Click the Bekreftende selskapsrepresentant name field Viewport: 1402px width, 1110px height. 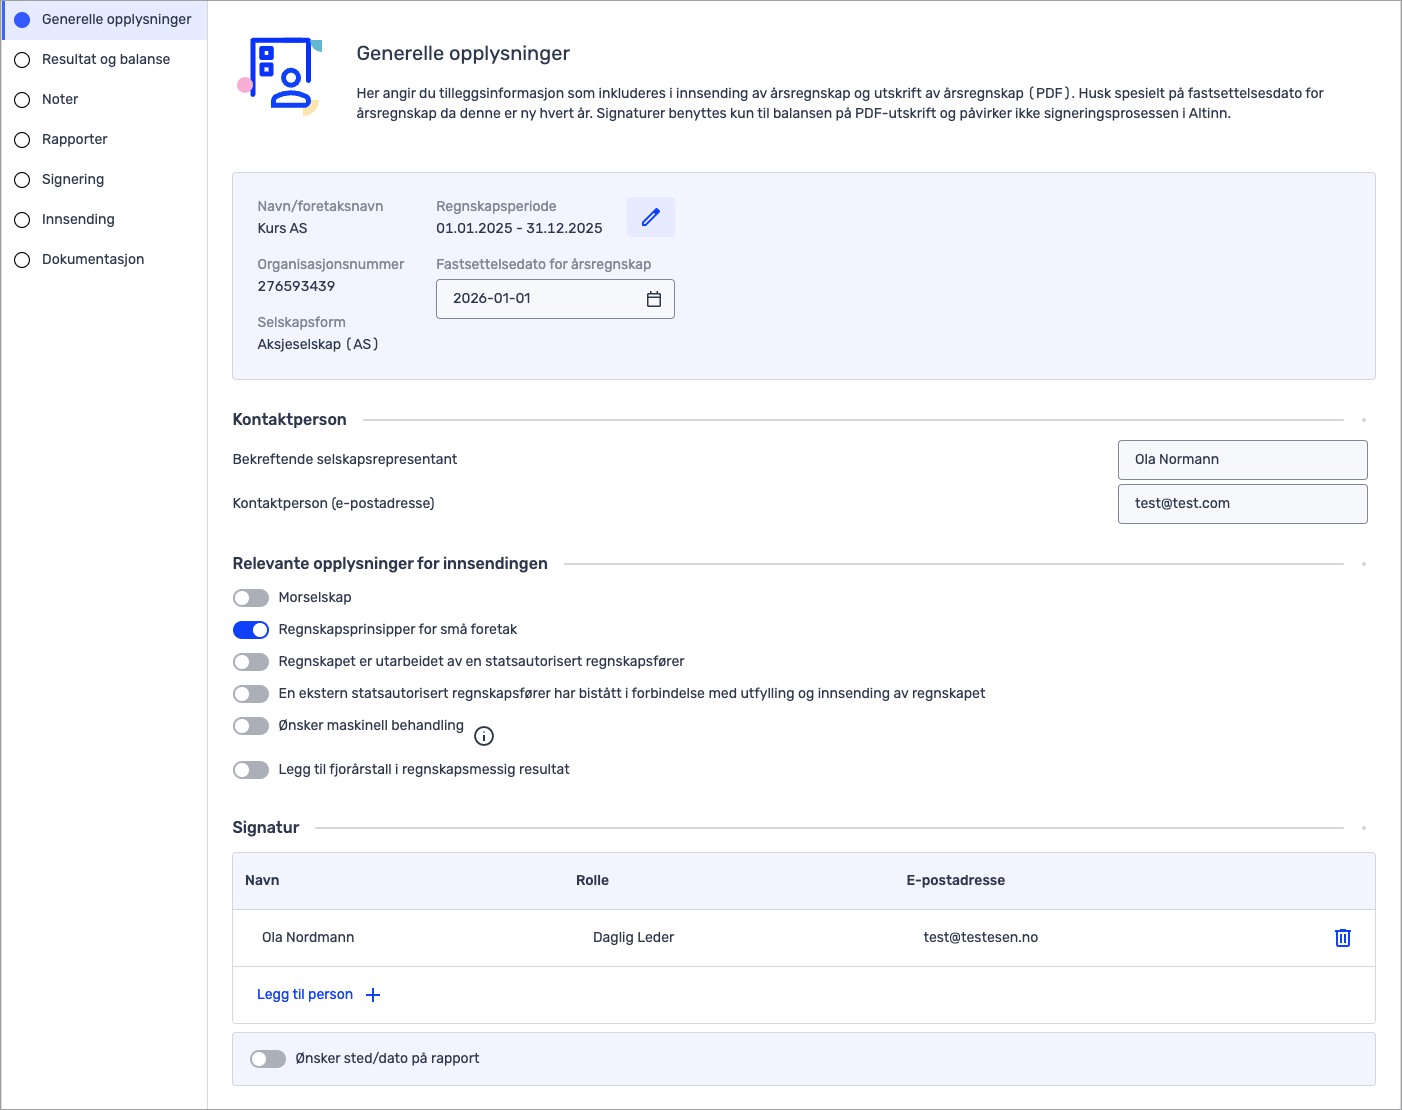click(x=1242, y=460)
